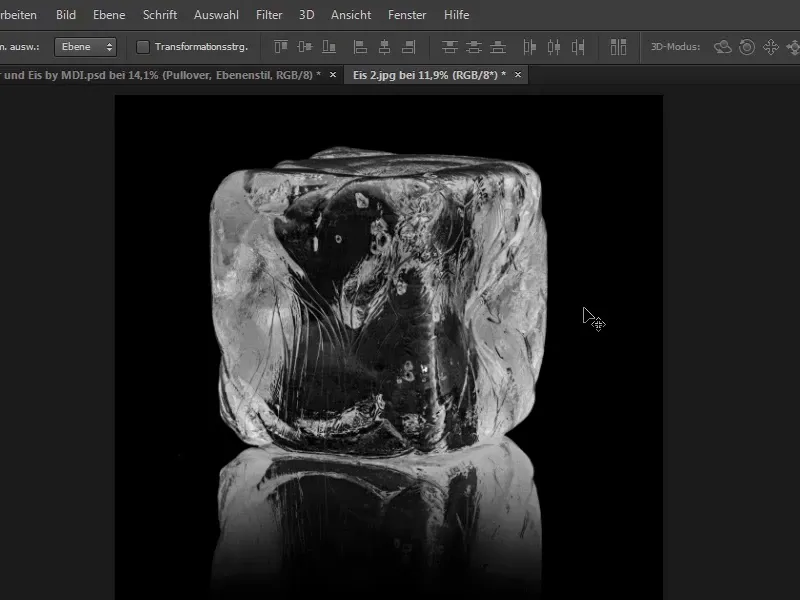Viewport: 800px width, 600px height.
Task: Select the 3D pan object mode icon
Action: pyautogui.click(x=771, y=47)
